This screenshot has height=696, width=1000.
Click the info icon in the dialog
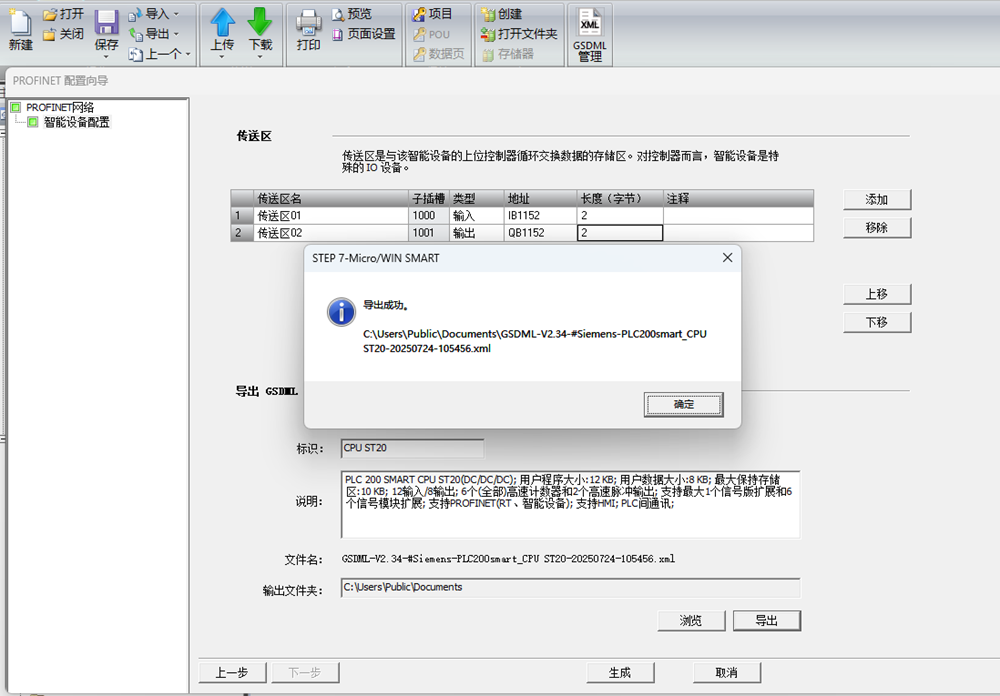[x=341, y=312]
